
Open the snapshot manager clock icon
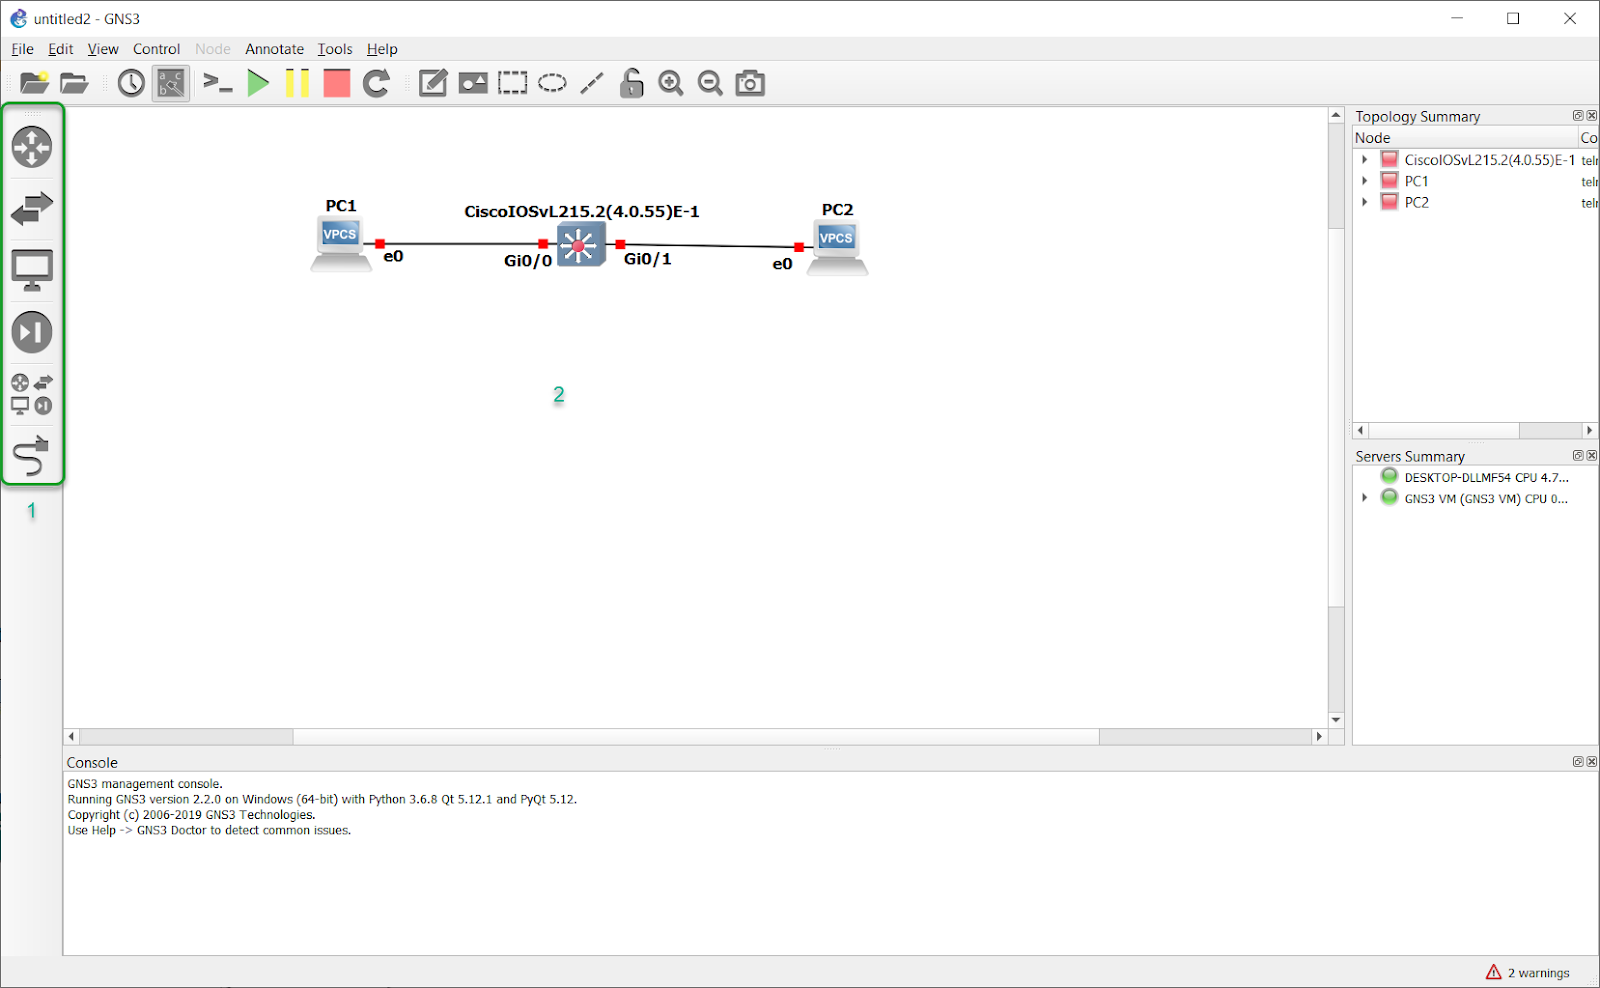131,83
